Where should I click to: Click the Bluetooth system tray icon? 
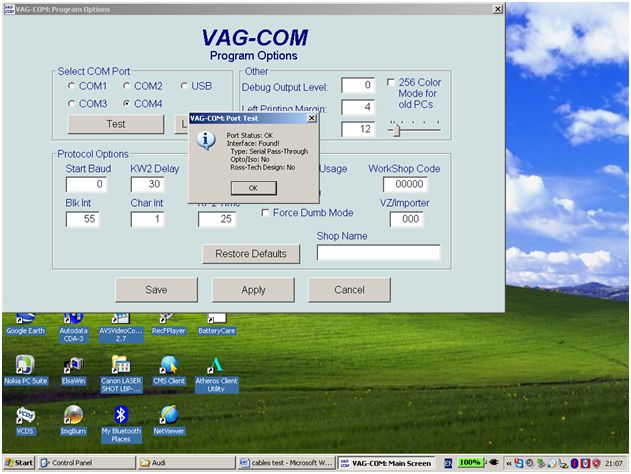pos(574,463)
